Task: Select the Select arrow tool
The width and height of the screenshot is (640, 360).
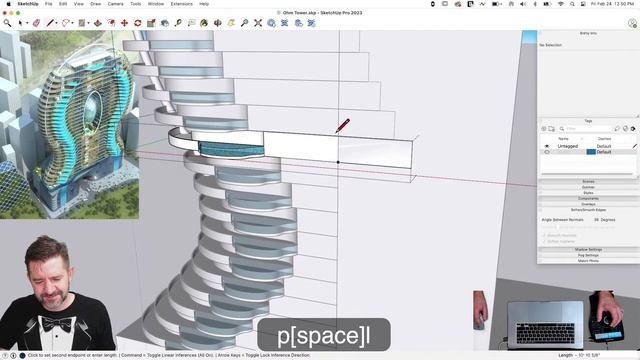Action: click(20, 23)
